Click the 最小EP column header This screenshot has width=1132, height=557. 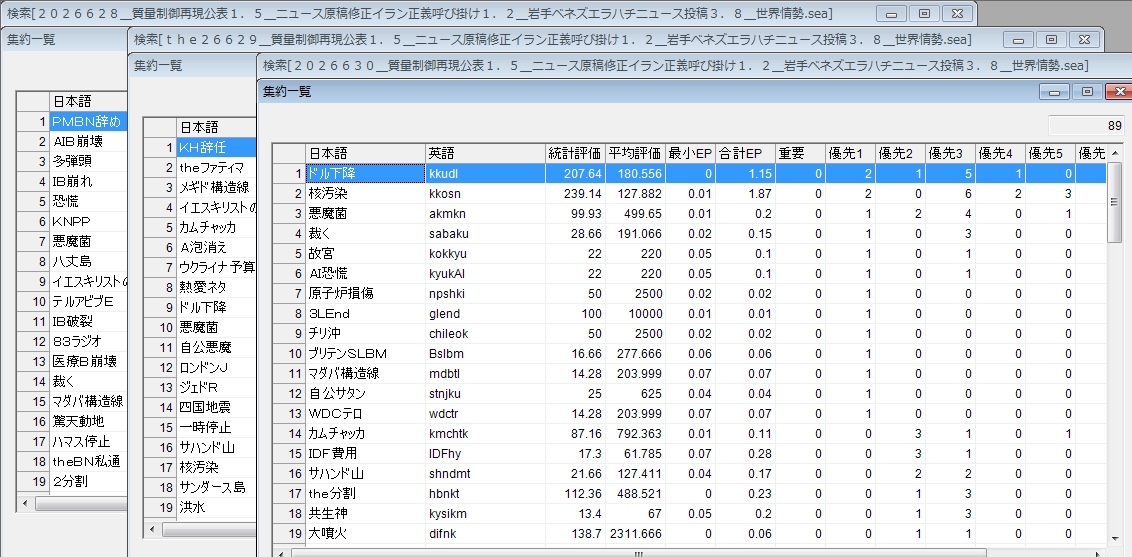[690, 154]
